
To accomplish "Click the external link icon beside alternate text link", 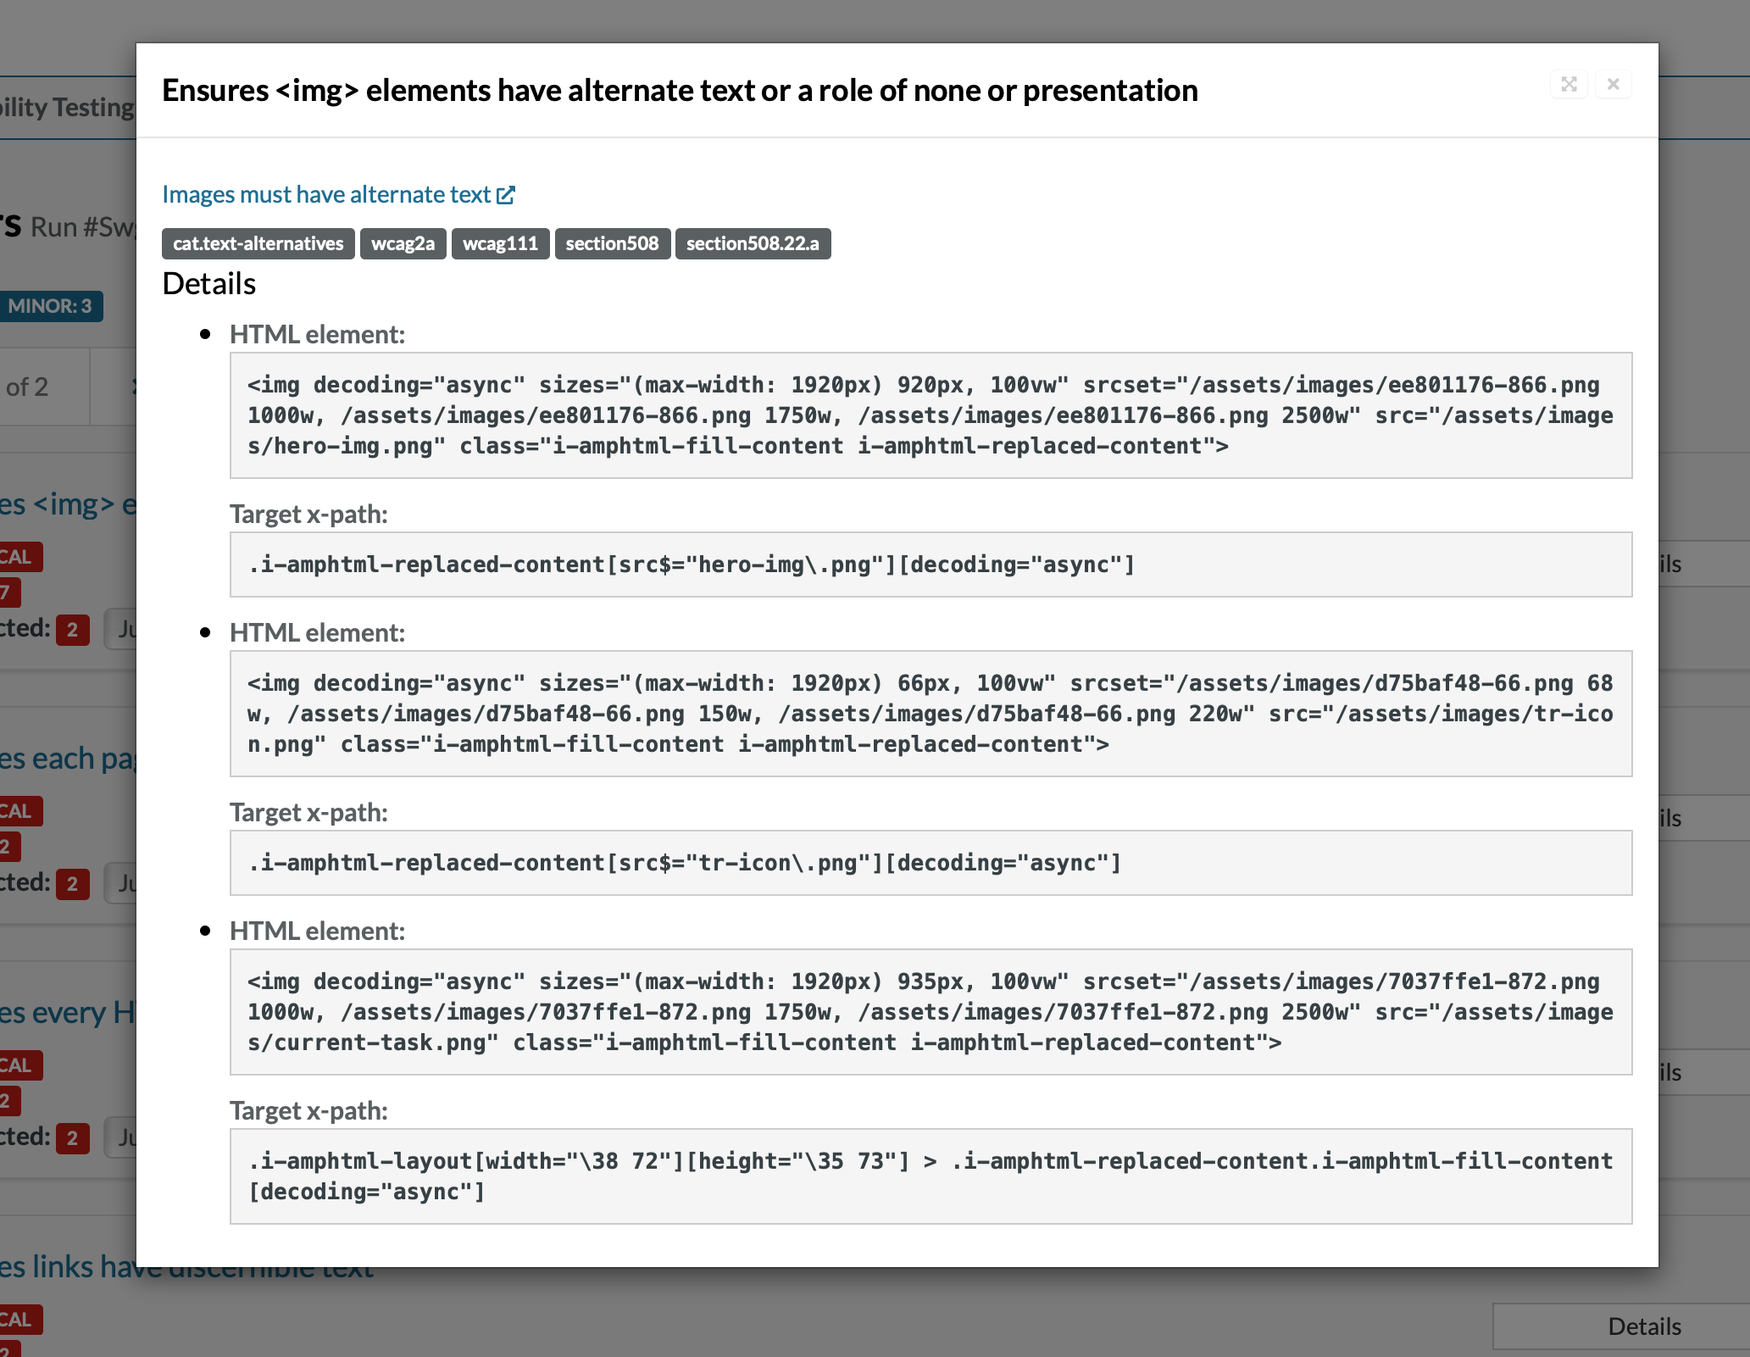I will click(x=506, y=195).
